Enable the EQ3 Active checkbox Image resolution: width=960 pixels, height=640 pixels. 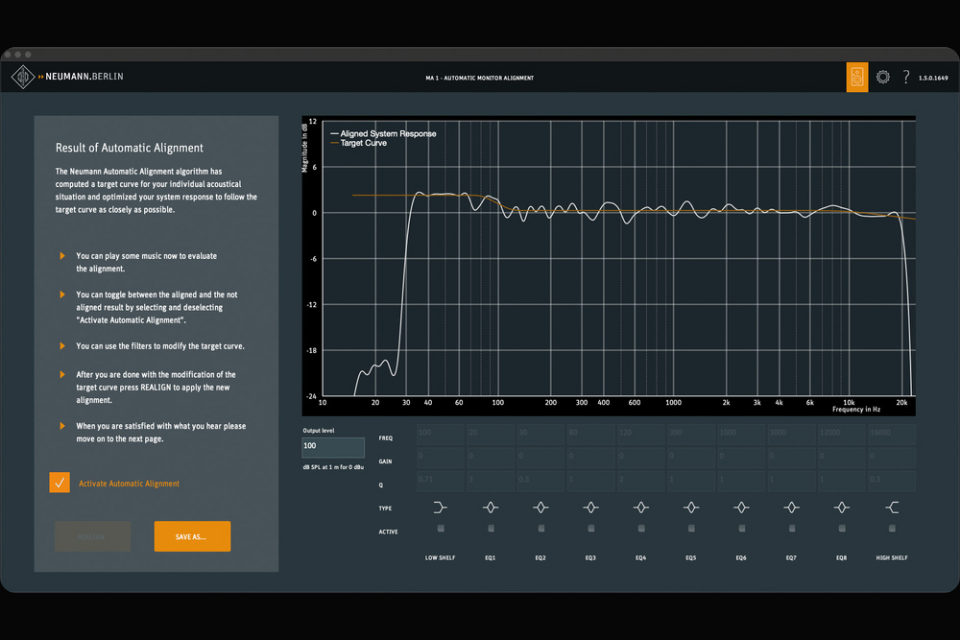(x=591, y=528)
